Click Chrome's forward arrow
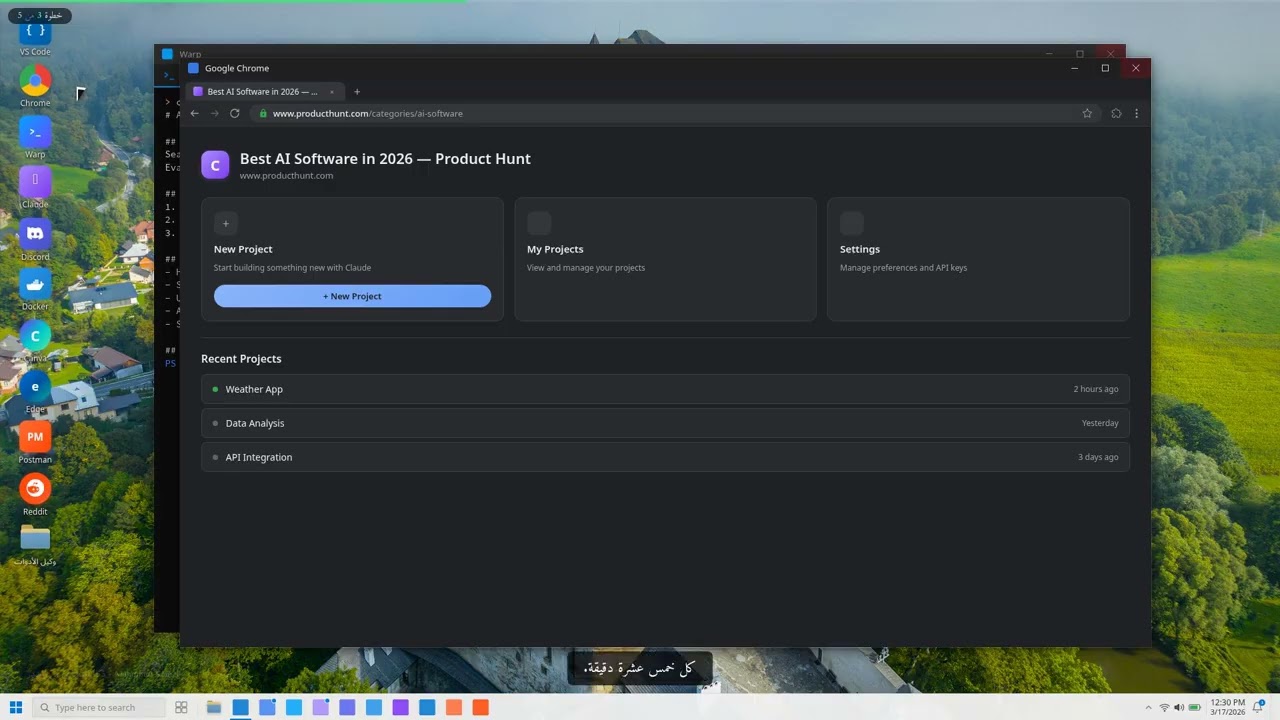 214,113
